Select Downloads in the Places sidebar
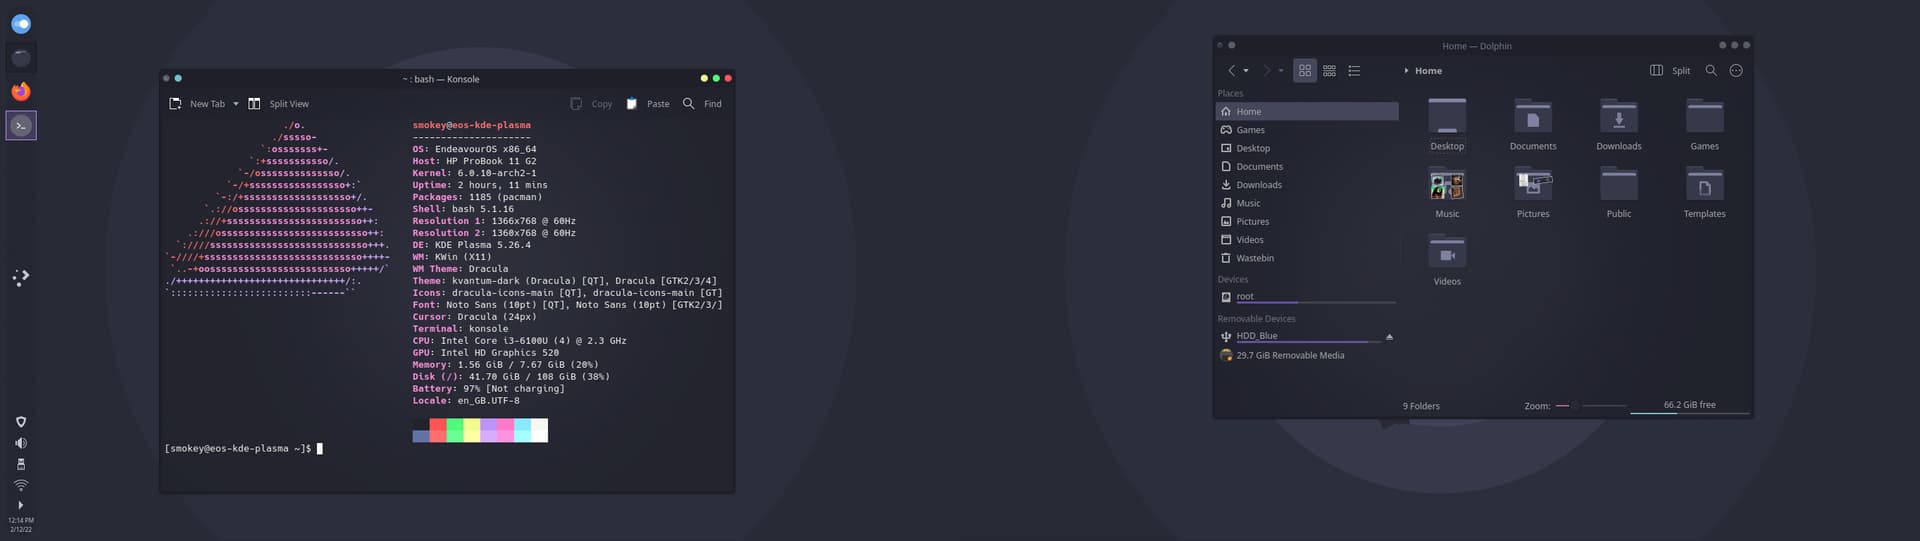Screen dimensions: 1920x541 coord(1258,185)
